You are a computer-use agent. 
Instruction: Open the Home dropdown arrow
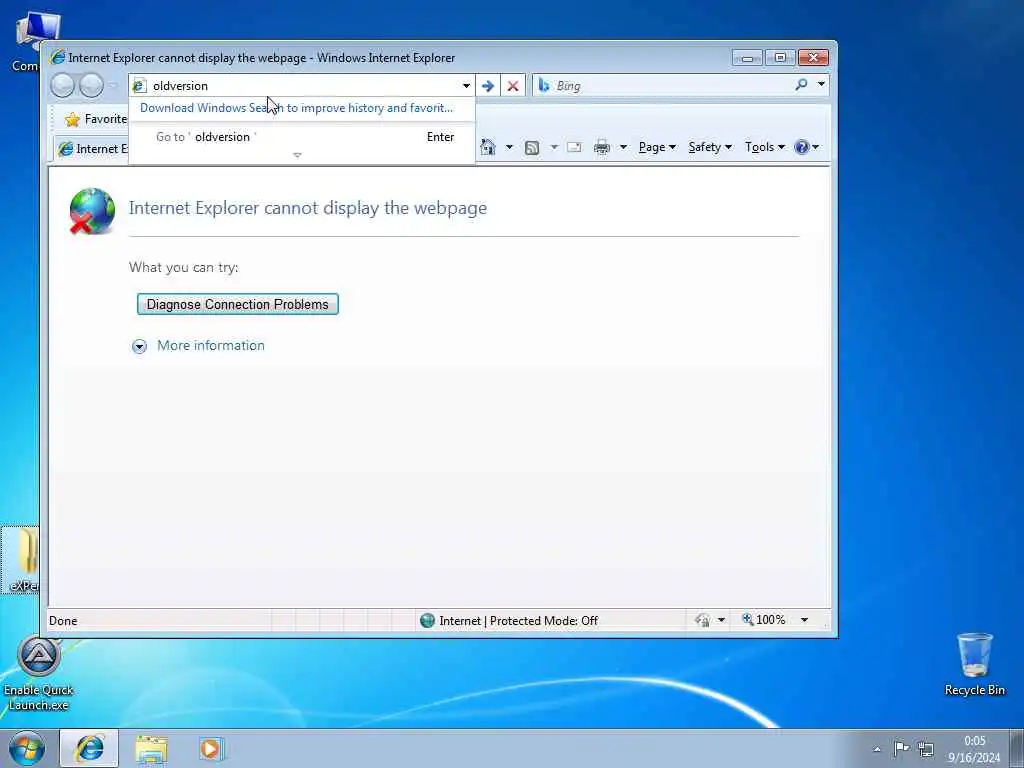click(x=509, y=147)
